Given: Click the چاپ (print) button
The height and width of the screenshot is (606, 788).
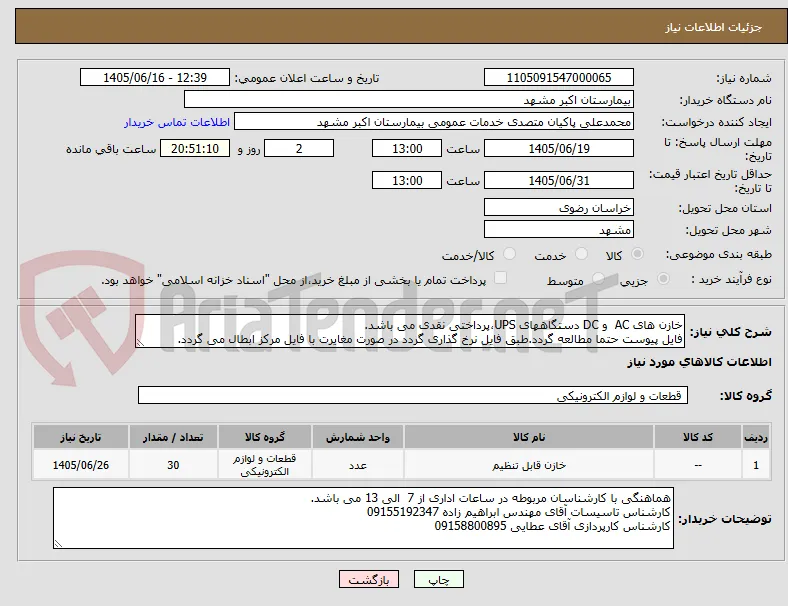Looking at the screenshot, I should (x=439, y=579).
